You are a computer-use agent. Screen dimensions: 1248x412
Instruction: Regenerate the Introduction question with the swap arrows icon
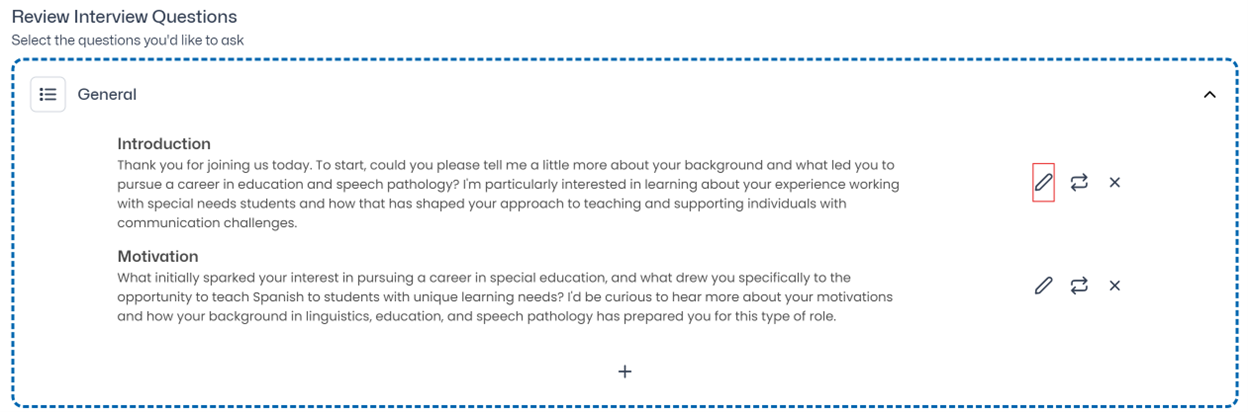1079,183
